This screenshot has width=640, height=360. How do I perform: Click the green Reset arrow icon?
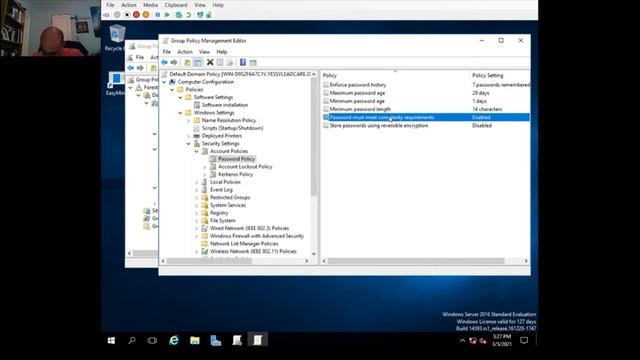[x=167, y=15]
